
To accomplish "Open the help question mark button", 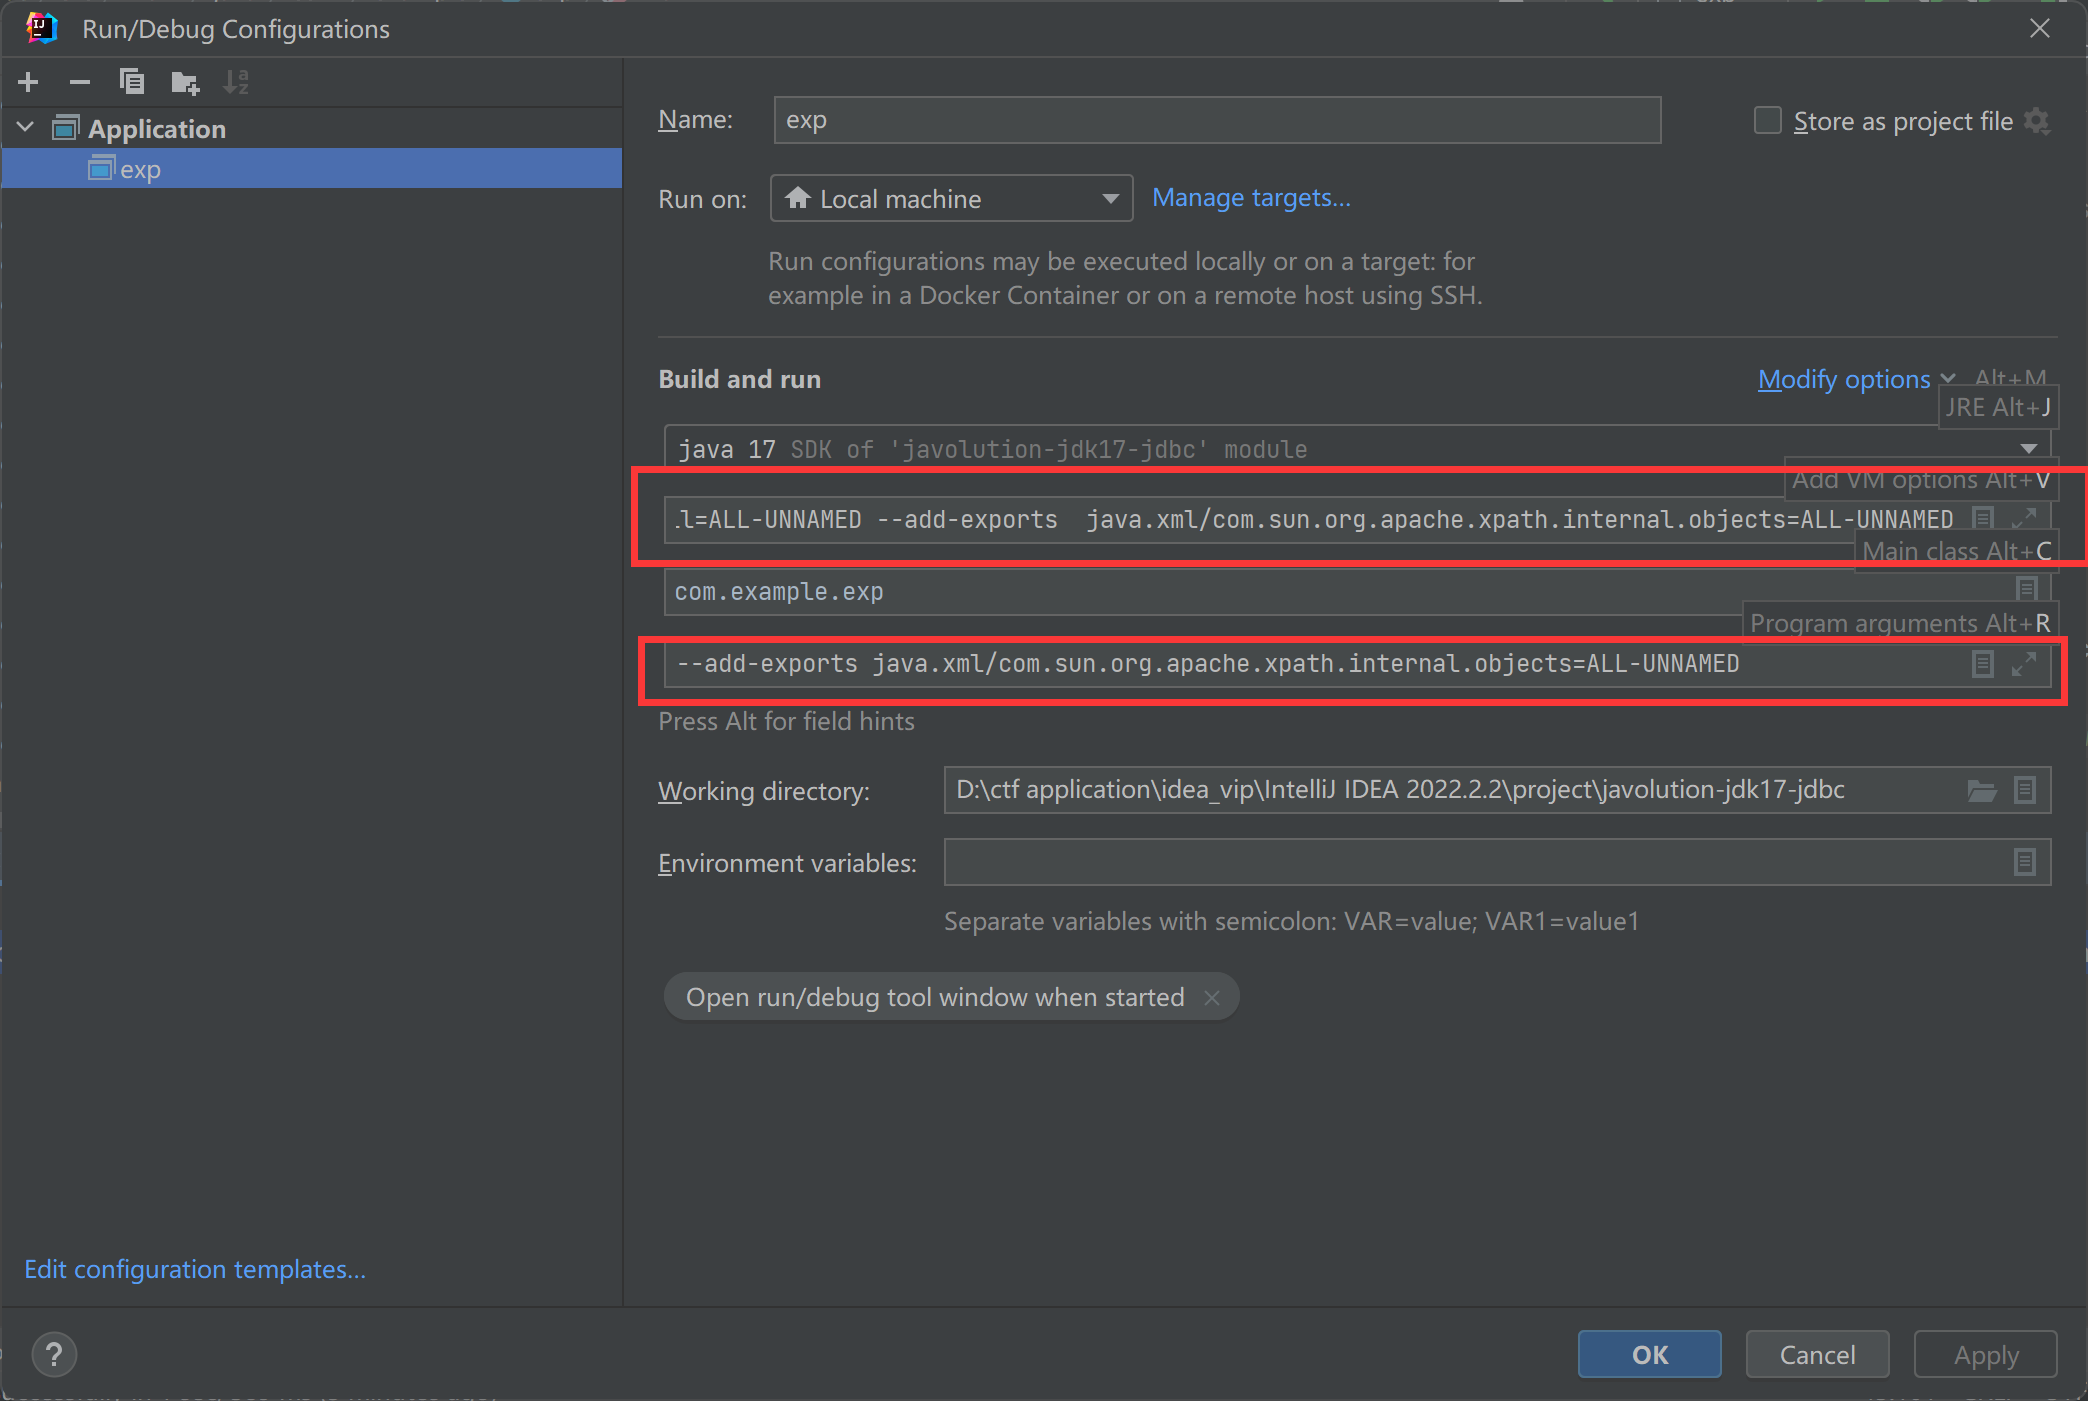I will [x=54, y=1355].
